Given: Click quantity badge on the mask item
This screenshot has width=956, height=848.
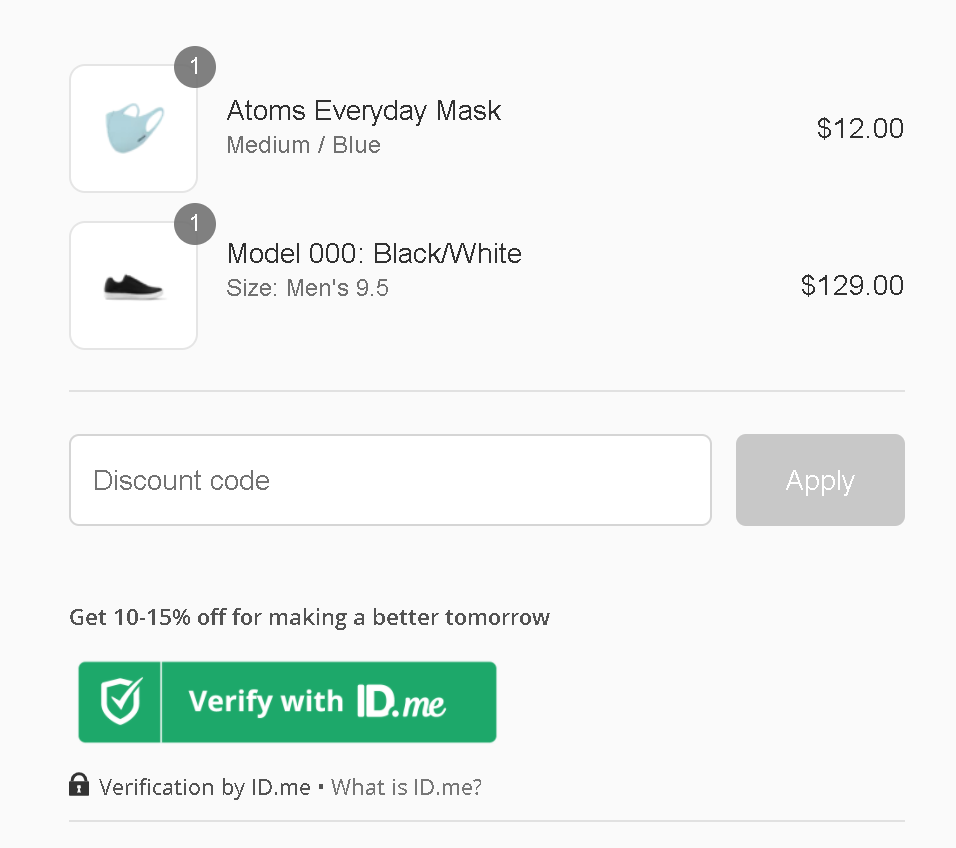Looking at the screenshot, I should pos(195,67).
